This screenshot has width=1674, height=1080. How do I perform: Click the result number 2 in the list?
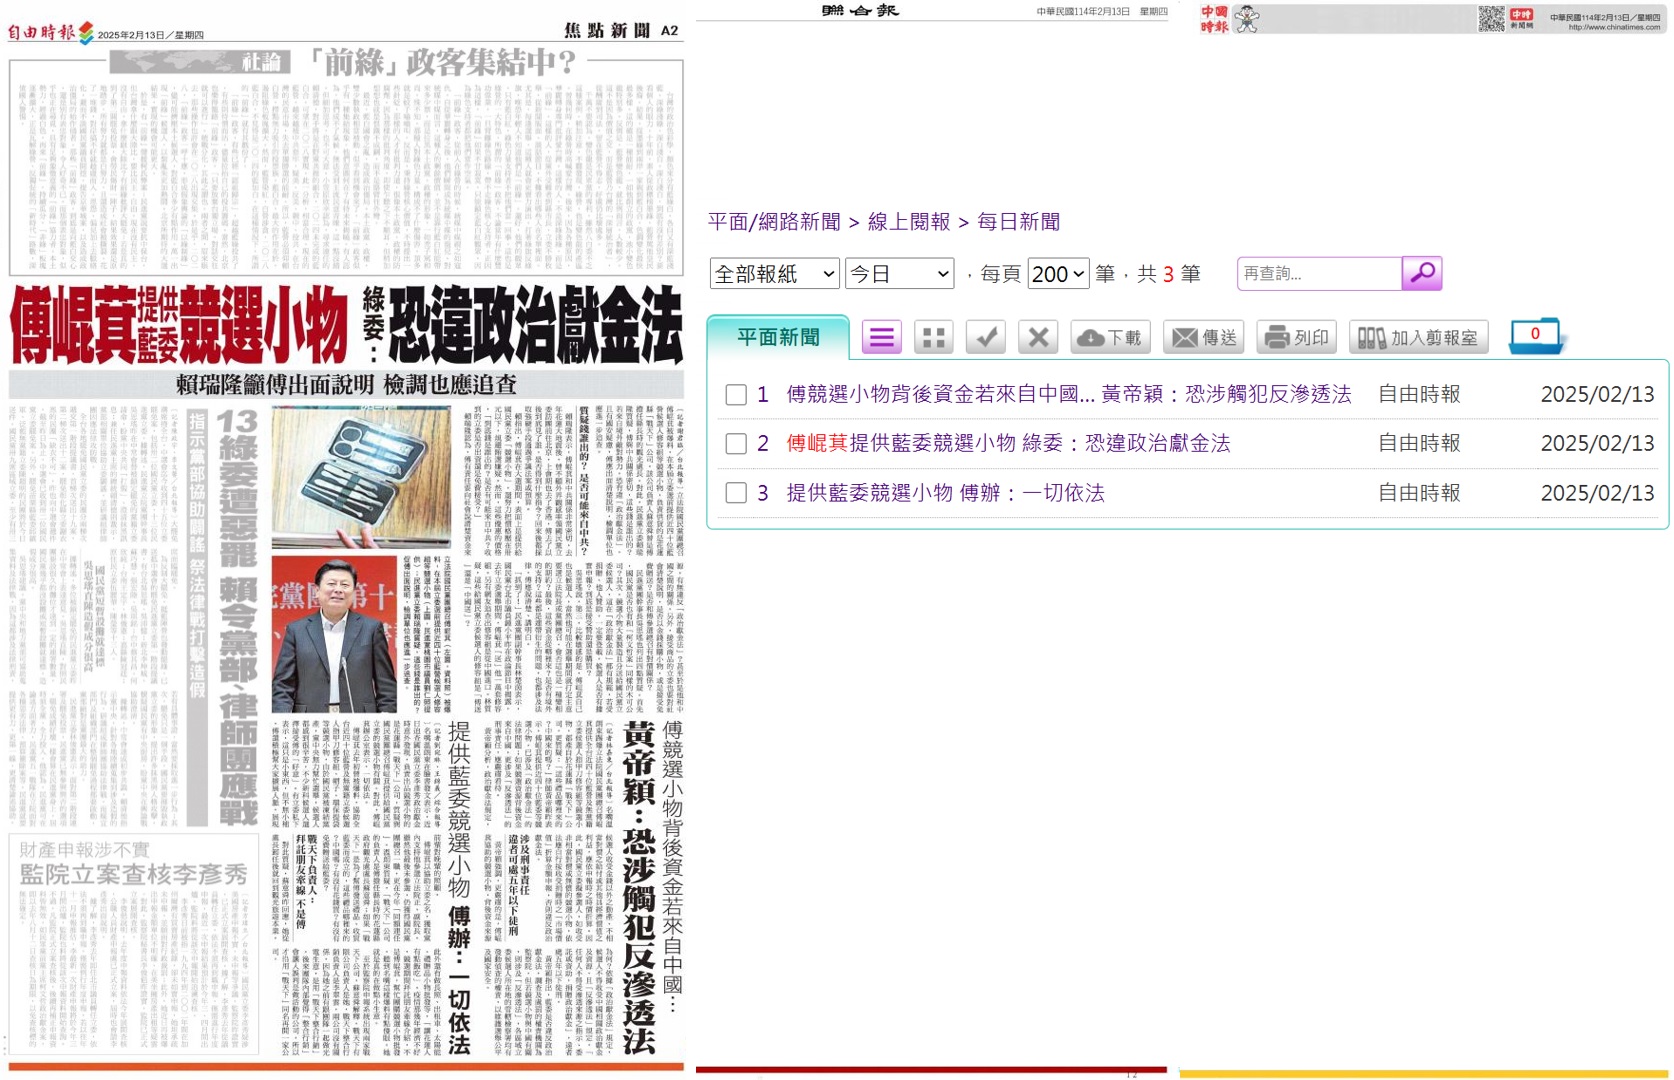763,443
